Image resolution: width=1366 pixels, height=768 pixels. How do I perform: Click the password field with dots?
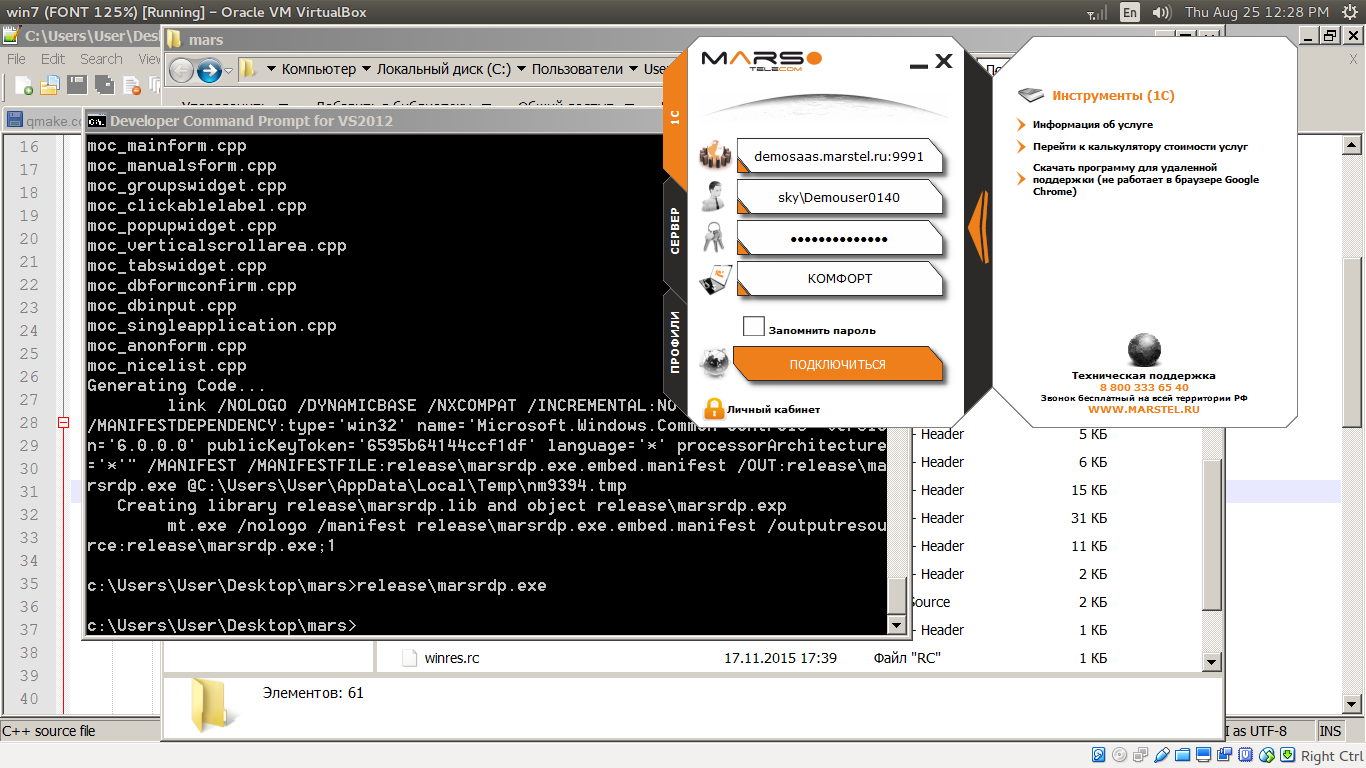840,238
